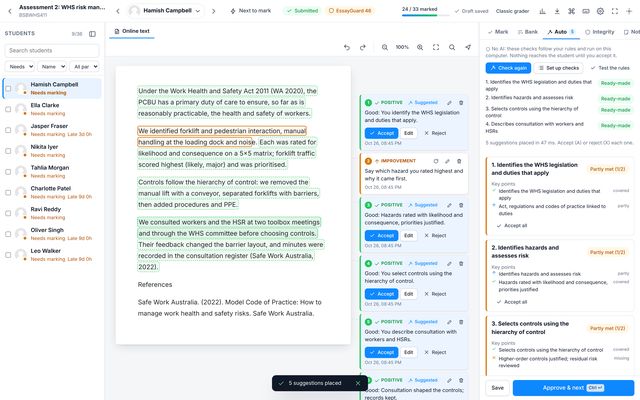640x400 pixels.
Task: Accept all for Identifies hazards criterion
Action: coord(512,302)
